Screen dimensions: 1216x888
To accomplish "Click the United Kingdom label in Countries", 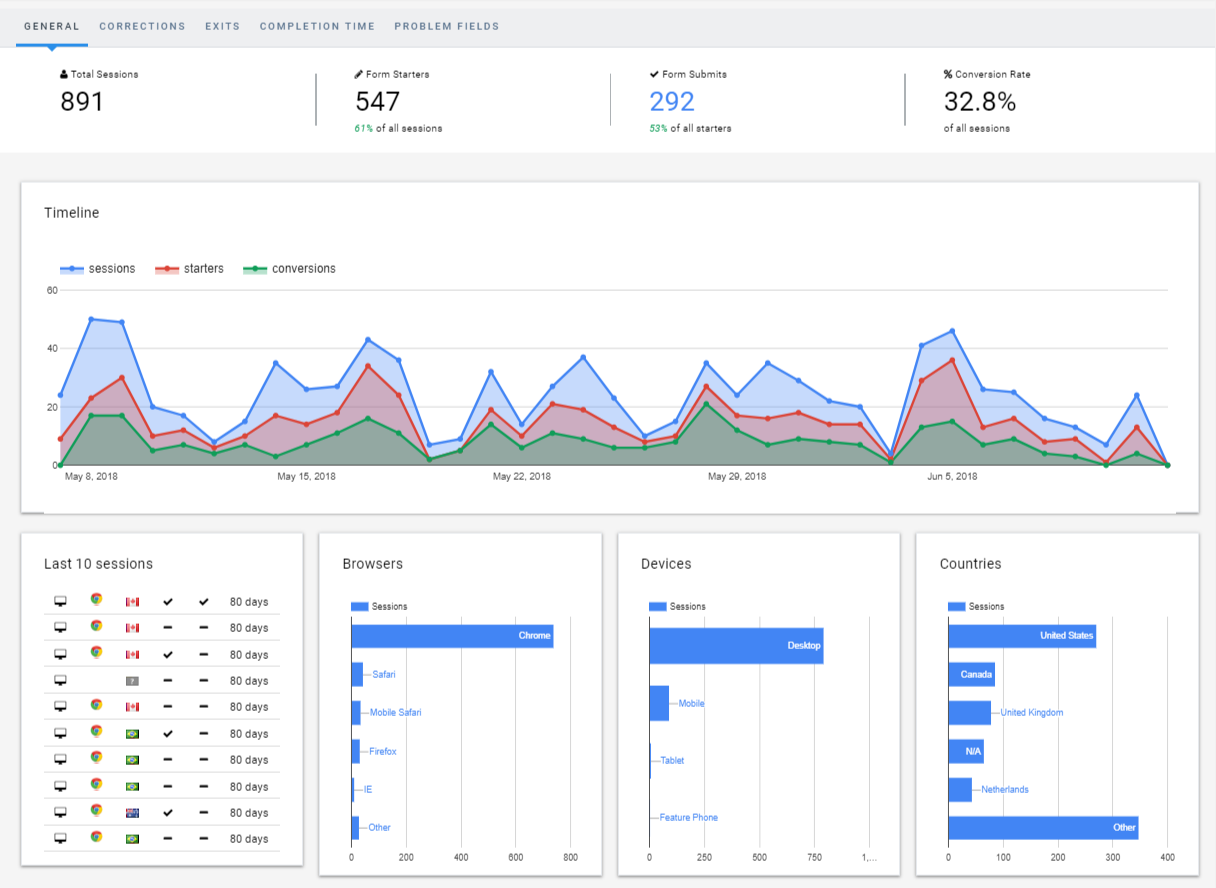I will [1032, 713].
